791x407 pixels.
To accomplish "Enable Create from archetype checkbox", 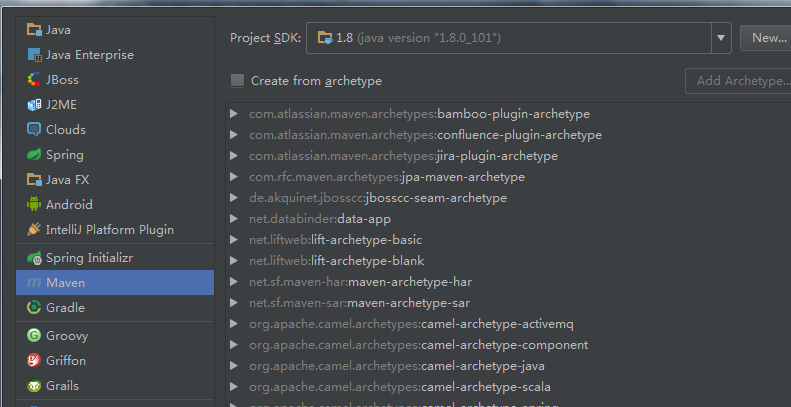I will [237, 81].
